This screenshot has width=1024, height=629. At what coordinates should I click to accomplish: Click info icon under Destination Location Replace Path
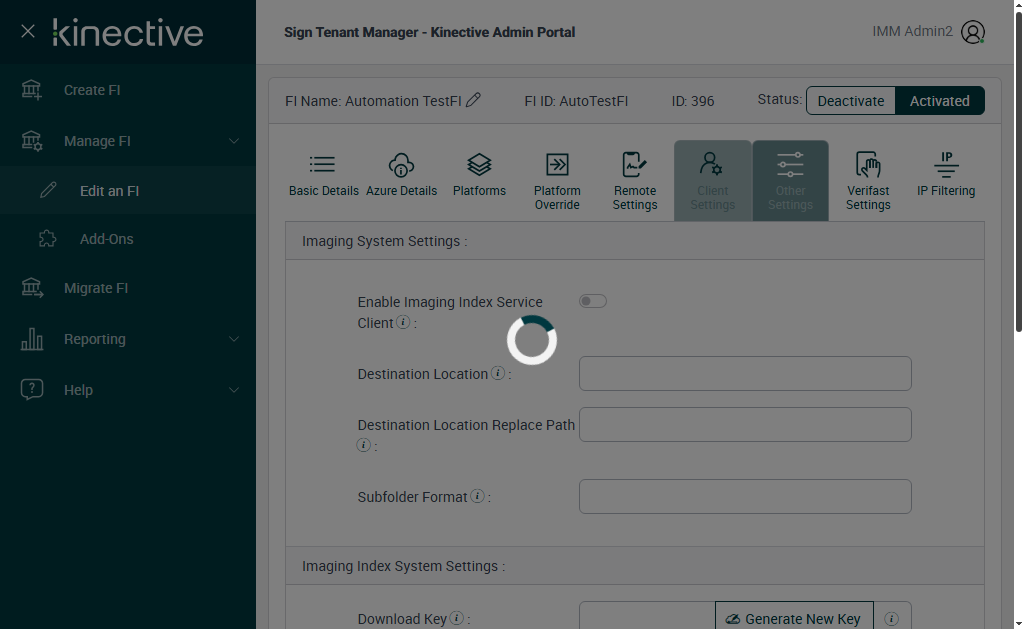[x=364, y=445]
